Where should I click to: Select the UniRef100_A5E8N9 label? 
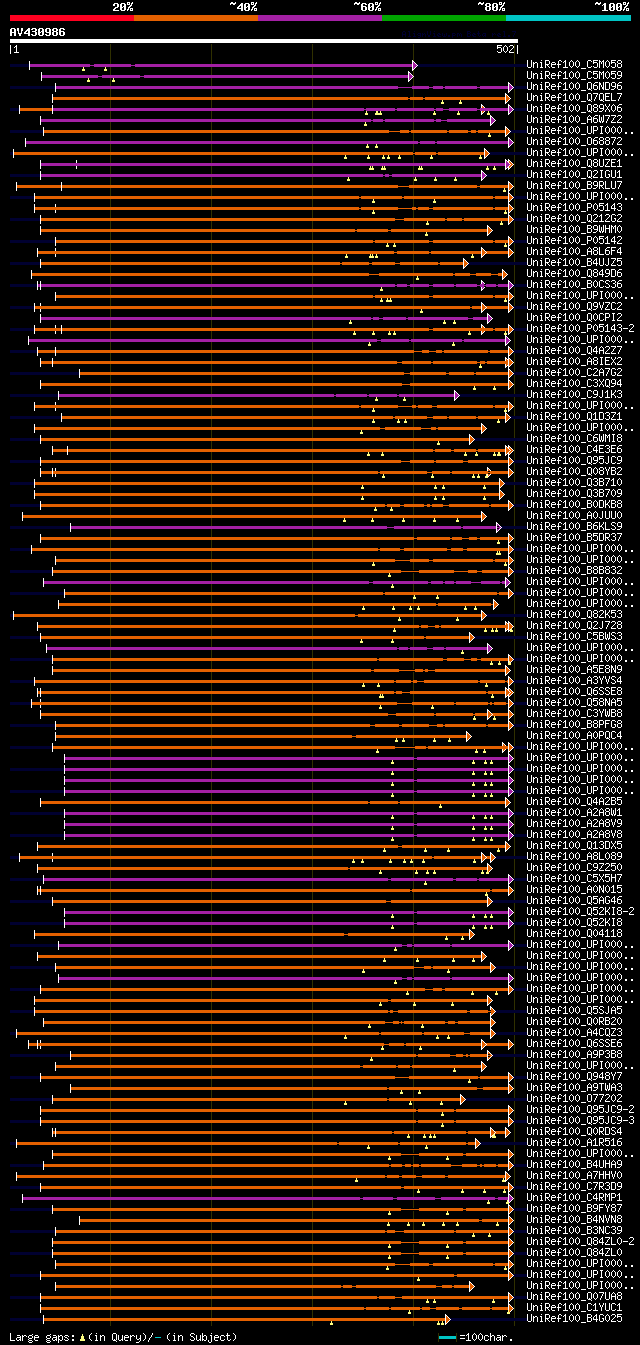pos(574,669)
